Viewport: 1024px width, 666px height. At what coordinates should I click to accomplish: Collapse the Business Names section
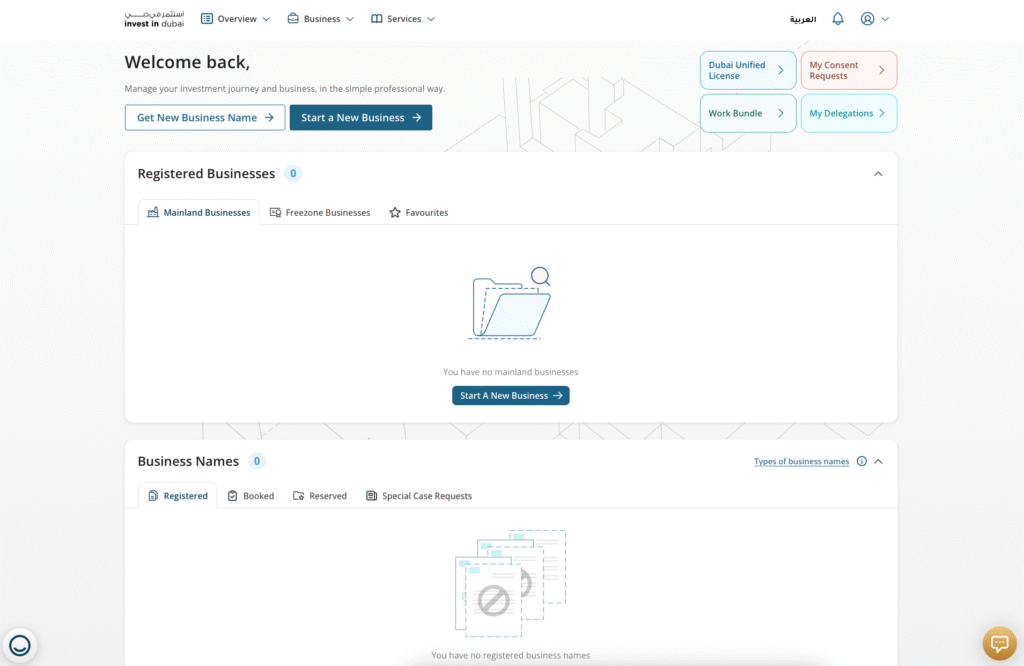(x=878, y=461)
